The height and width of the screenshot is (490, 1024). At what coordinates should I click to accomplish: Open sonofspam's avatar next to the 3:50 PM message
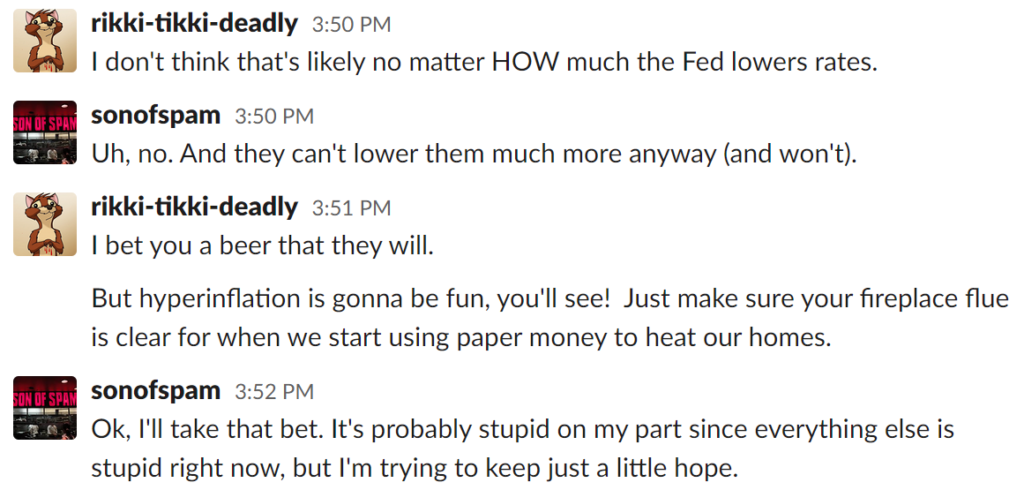(x=45, y=132)
